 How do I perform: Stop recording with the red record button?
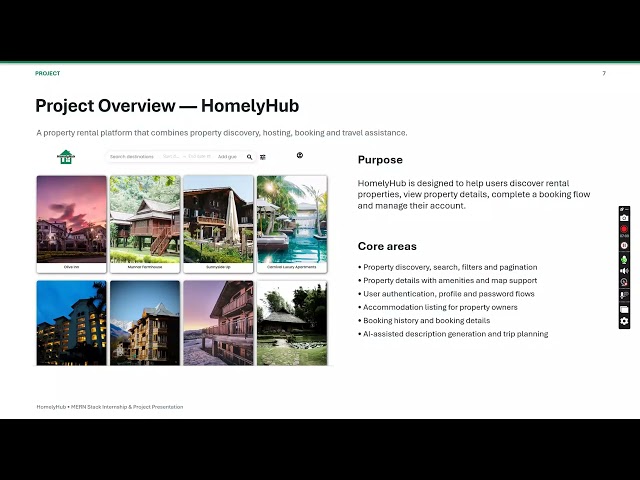click(624, 229)
